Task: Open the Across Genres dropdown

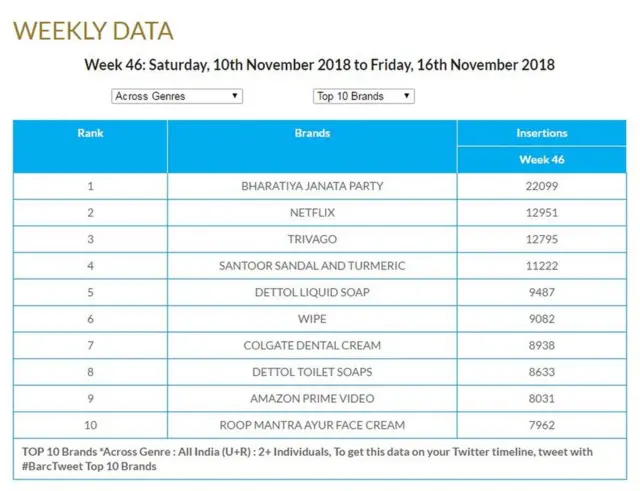Action: coord(176,96)
